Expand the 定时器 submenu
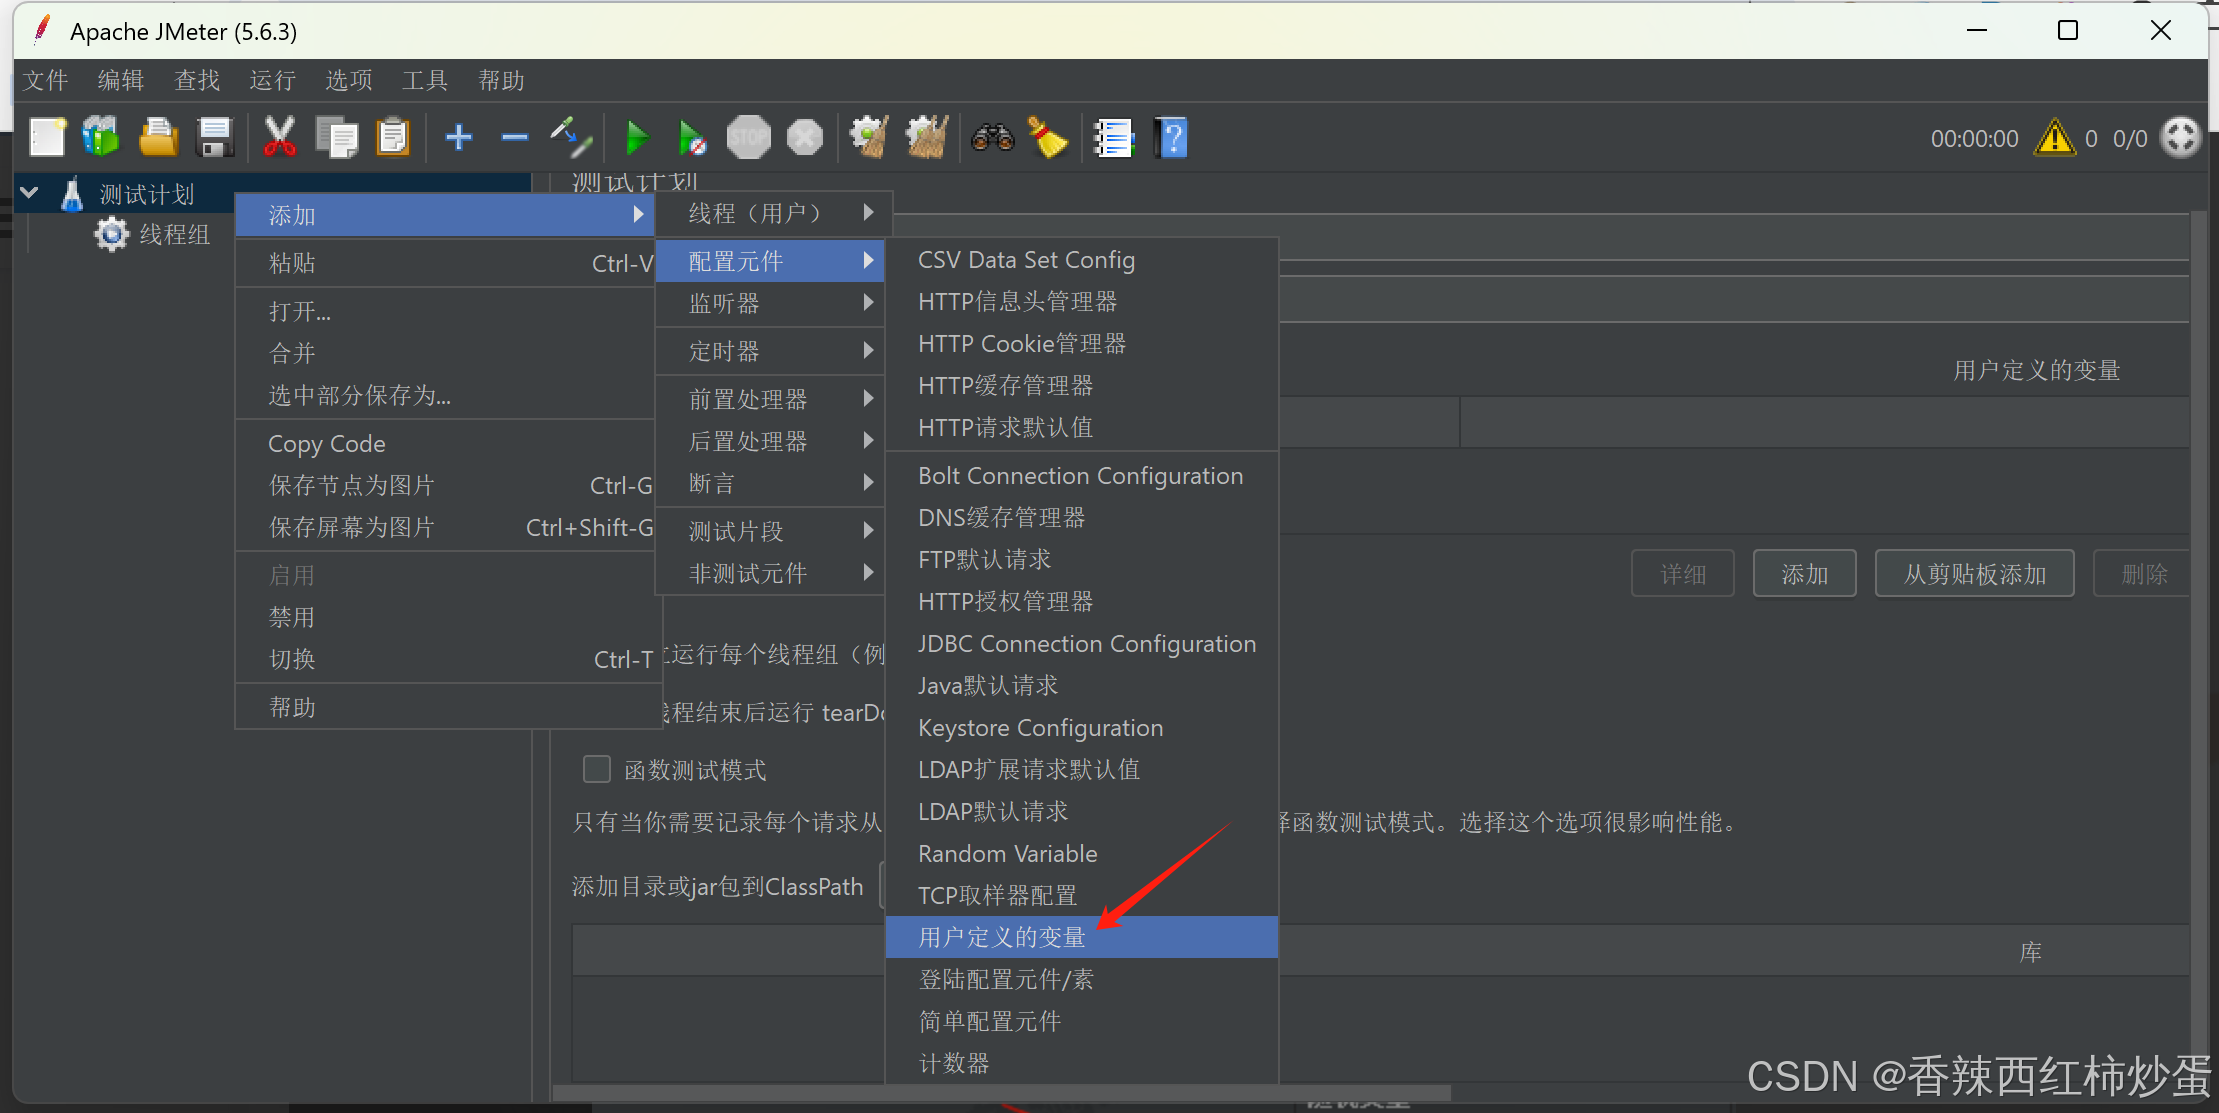The width and height of the screenshot is (2219, 1113). (770, 351)
